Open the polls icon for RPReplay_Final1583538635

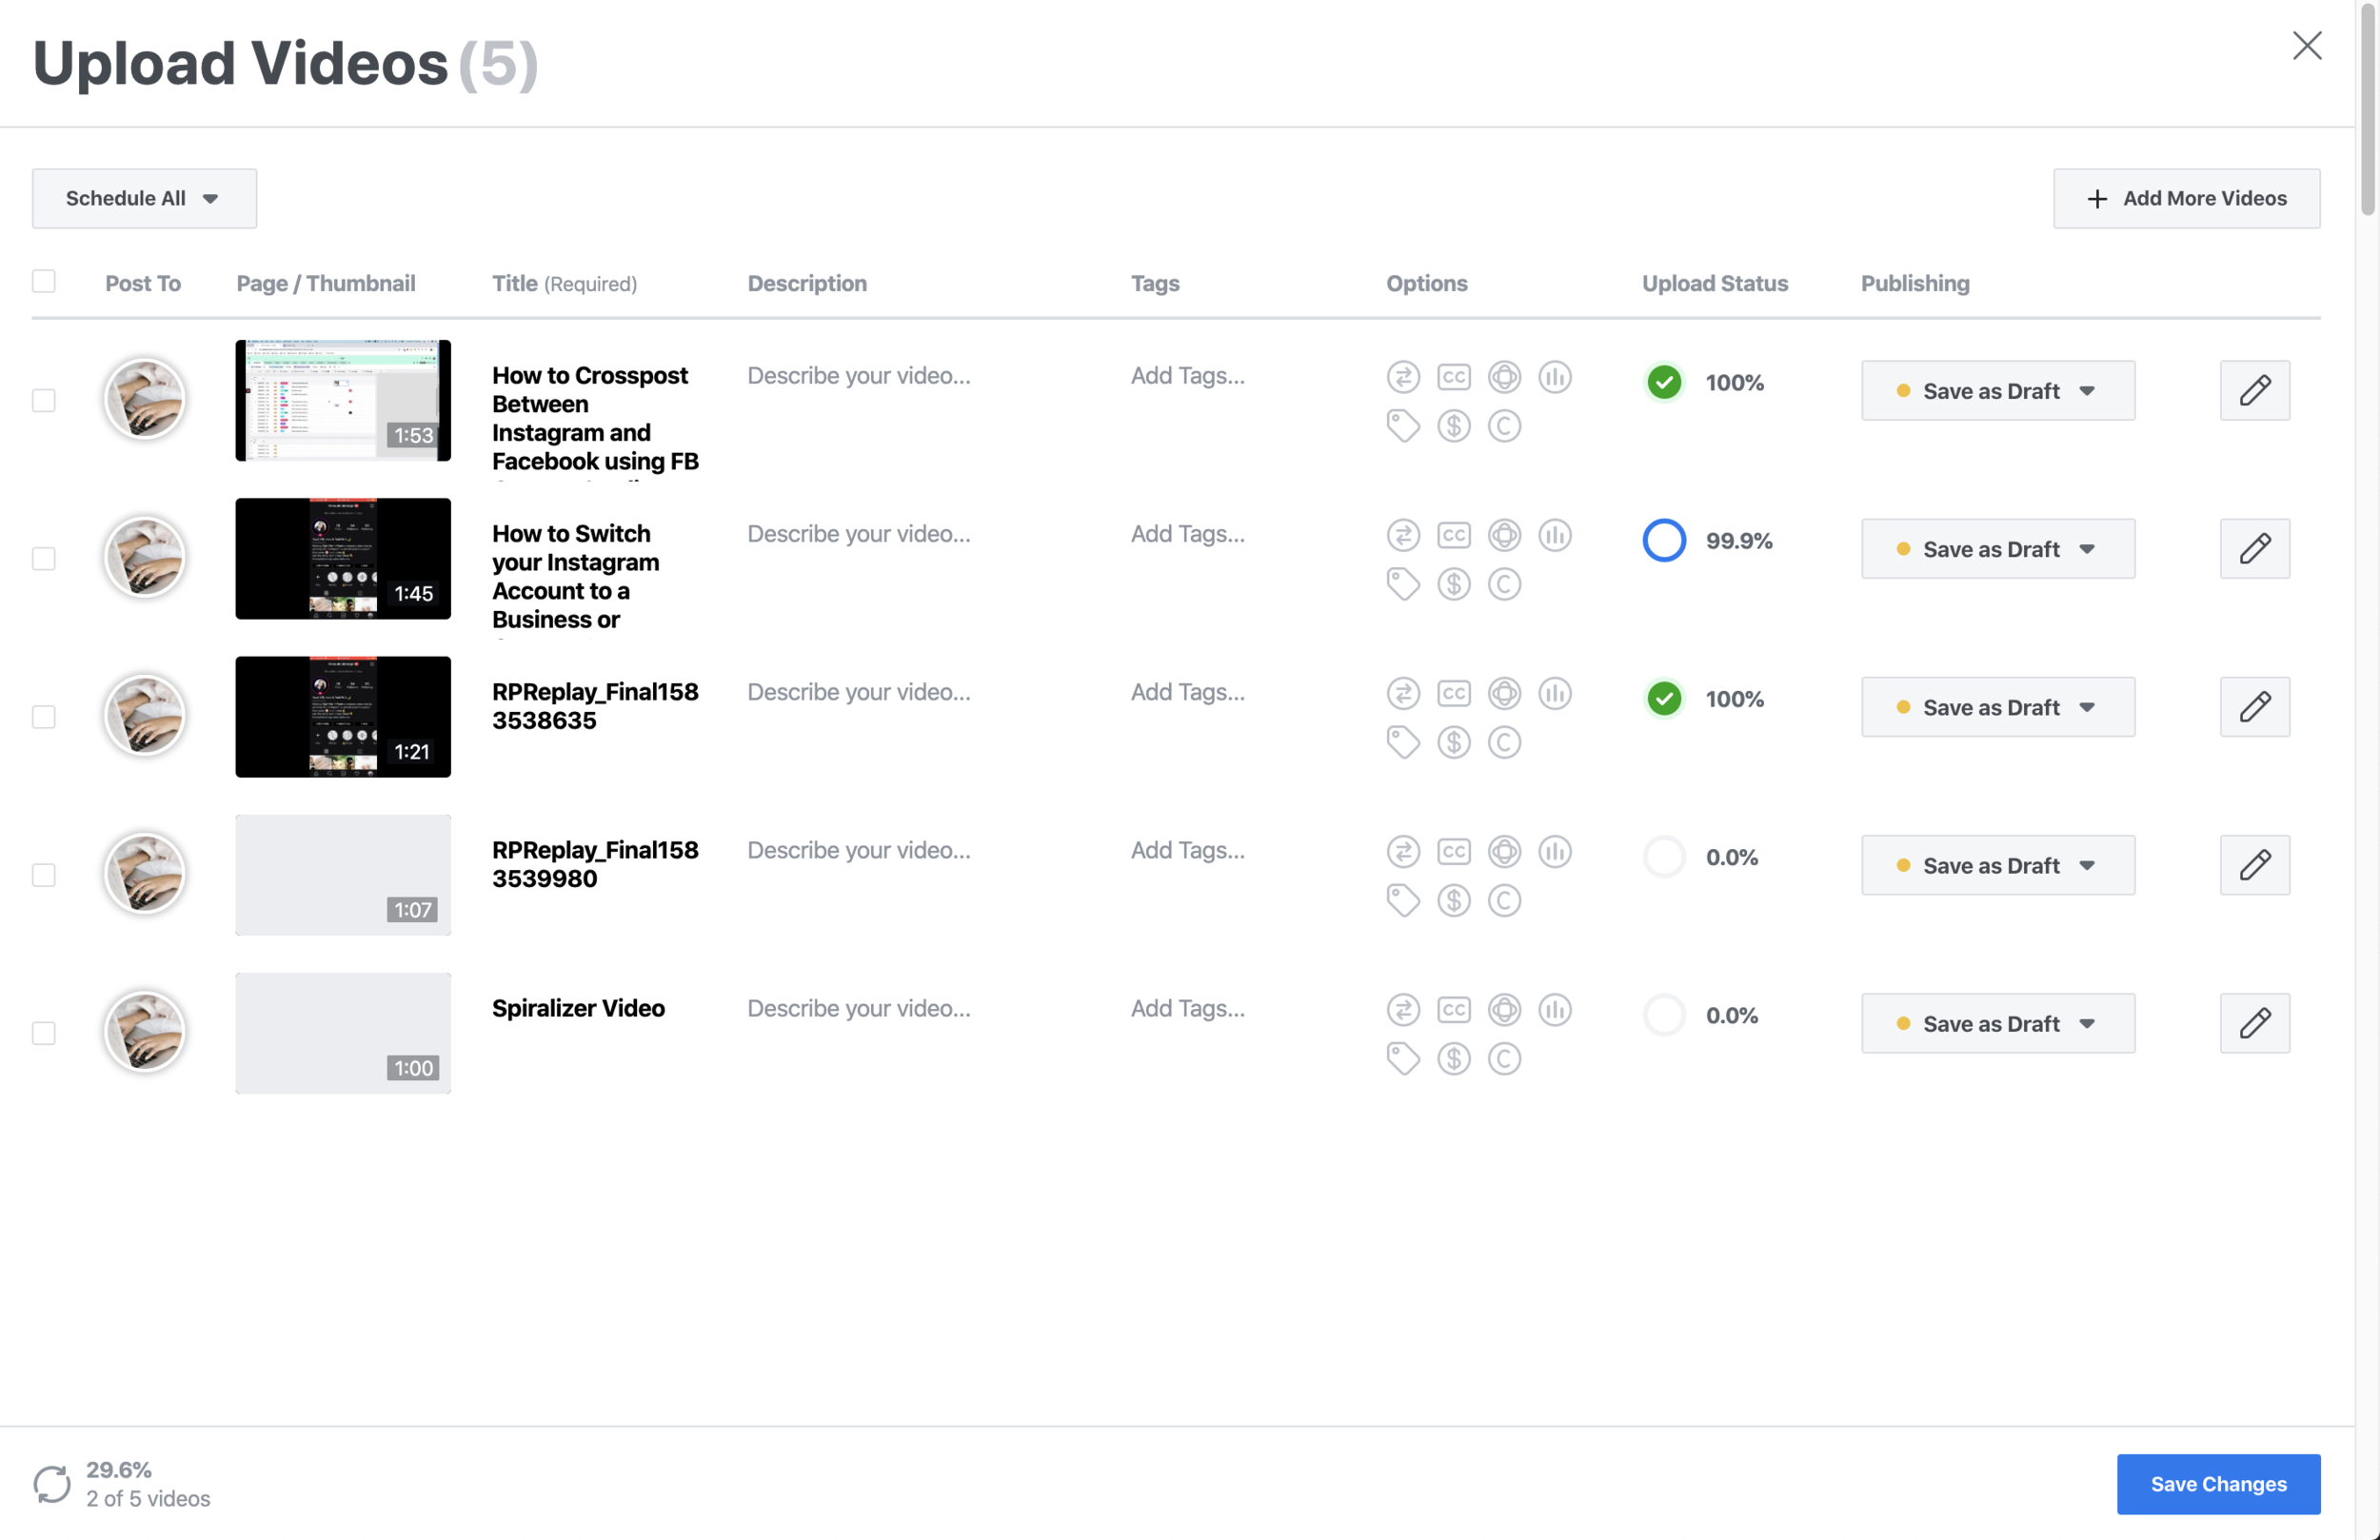[1555, 692]
